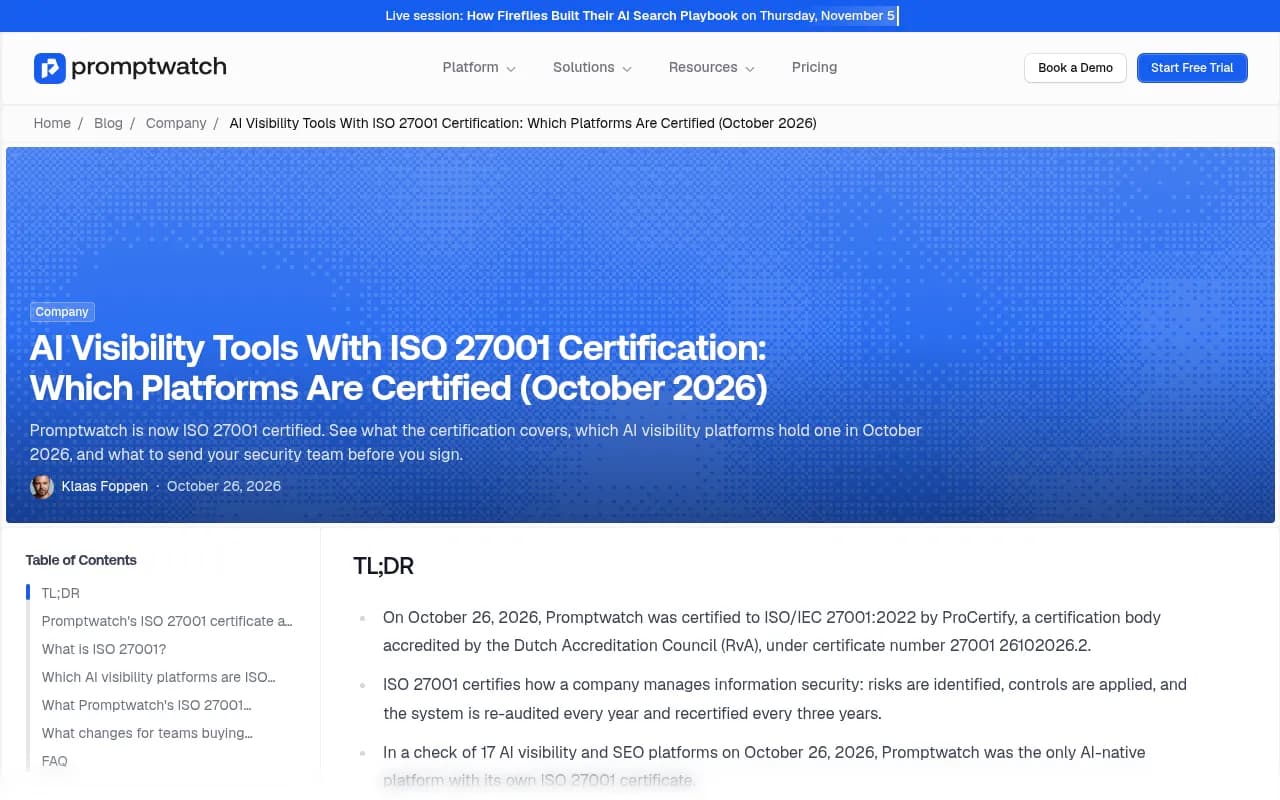Click the bullet about re-audited every year
The height and width of the screenshot is (800, 1280).
click(x=784, y=699)
